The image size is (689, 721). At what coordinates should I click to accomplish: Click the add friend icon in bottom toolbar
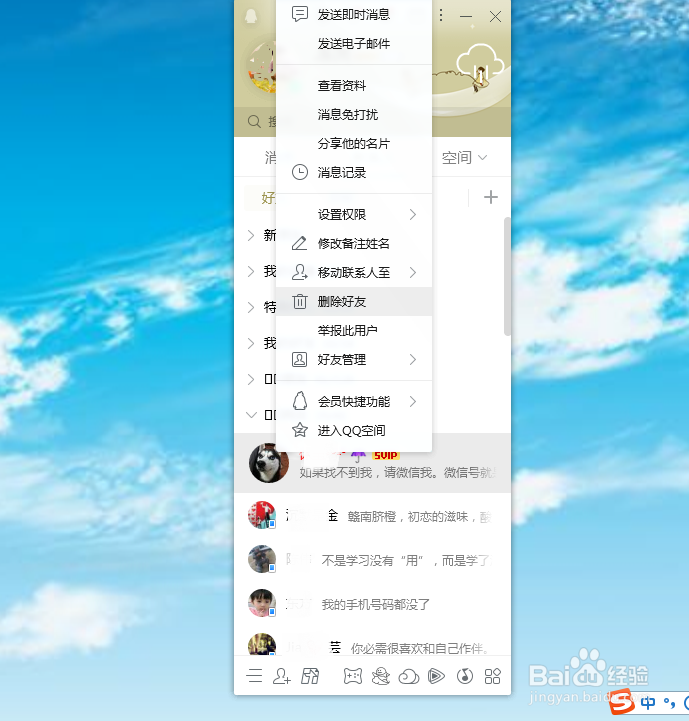pyautogui.click(x=281, y=676)
